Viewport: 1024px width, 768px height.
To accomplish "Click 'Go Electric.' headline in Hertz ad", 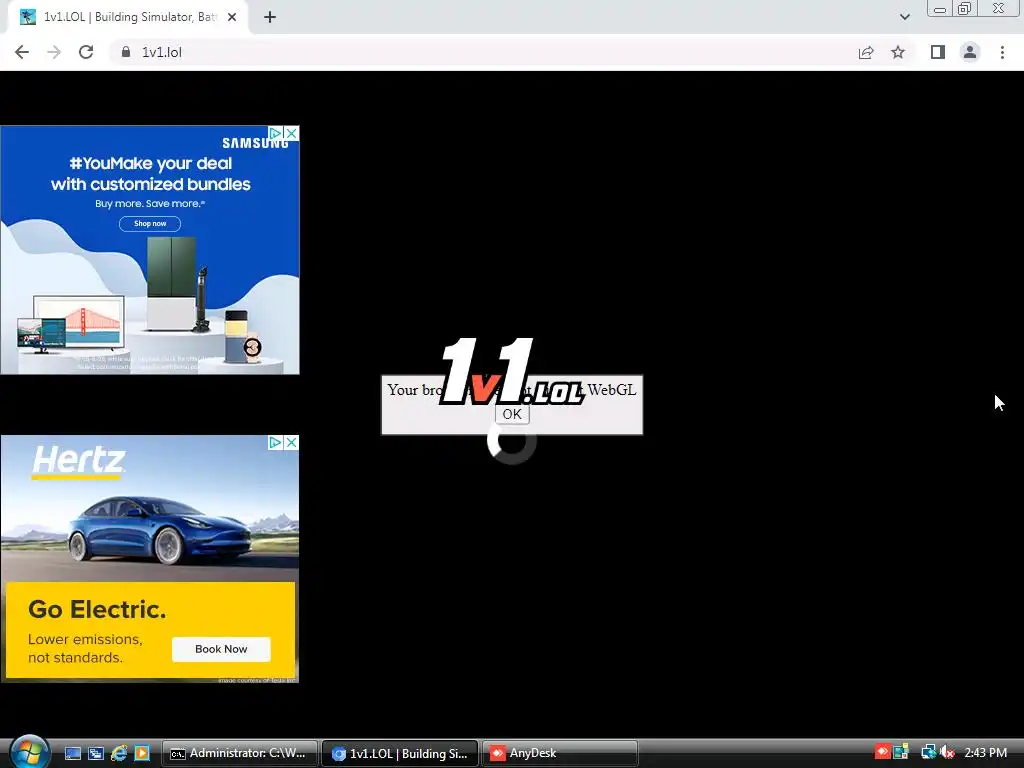I will pyautogui.click(x=97, y=609).
